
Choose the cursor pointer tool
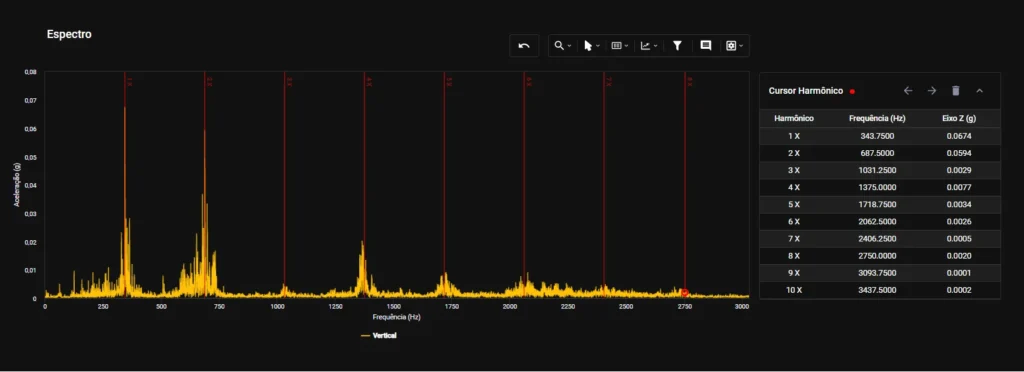[588, 46]
